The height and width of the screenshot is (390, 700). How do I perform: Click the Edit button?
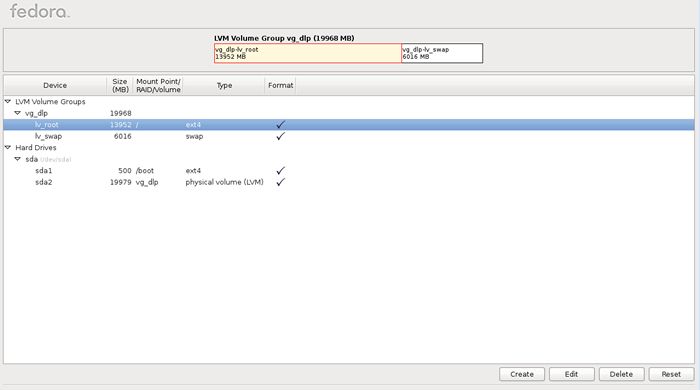pos(571,374)
